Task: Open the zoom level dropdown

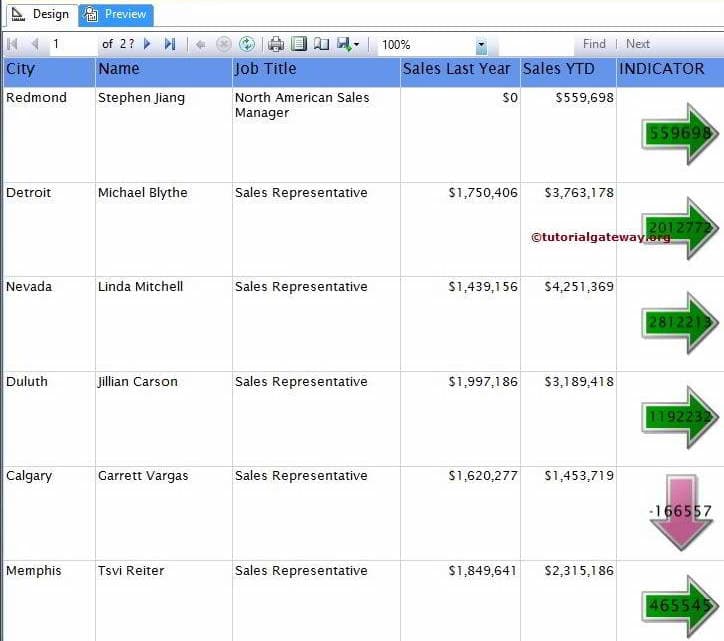Action: coord(481,45)
